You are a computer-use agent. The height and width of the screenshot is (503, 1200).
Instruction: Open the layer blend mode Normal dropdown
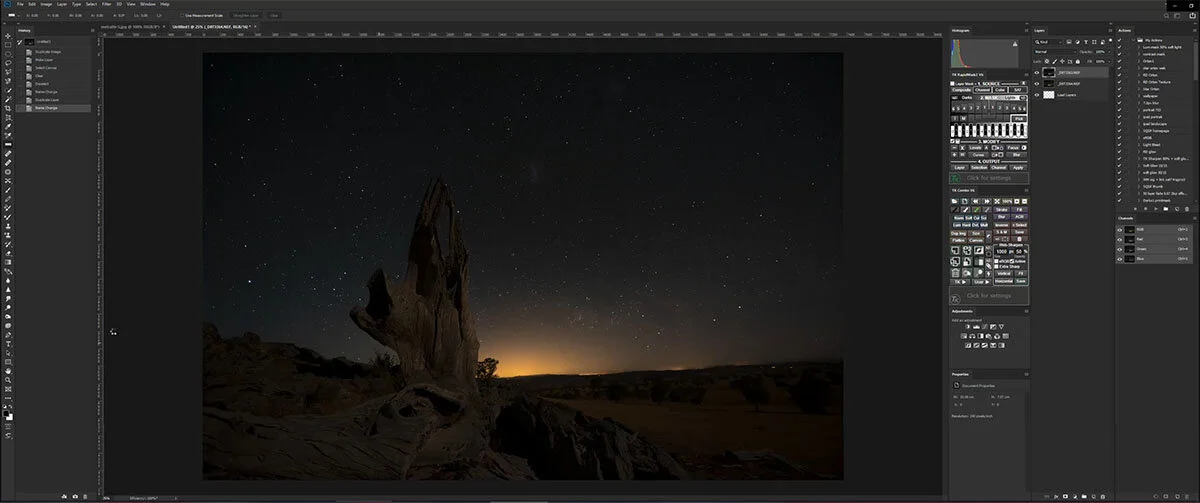coord(1055,52)
